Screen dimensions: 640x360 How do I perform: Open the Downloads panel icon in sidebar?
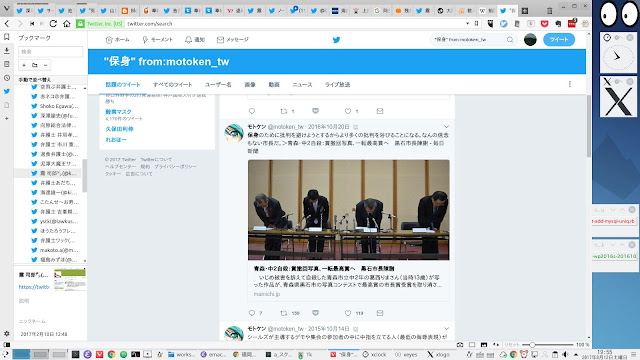click(x=7, y=51)
